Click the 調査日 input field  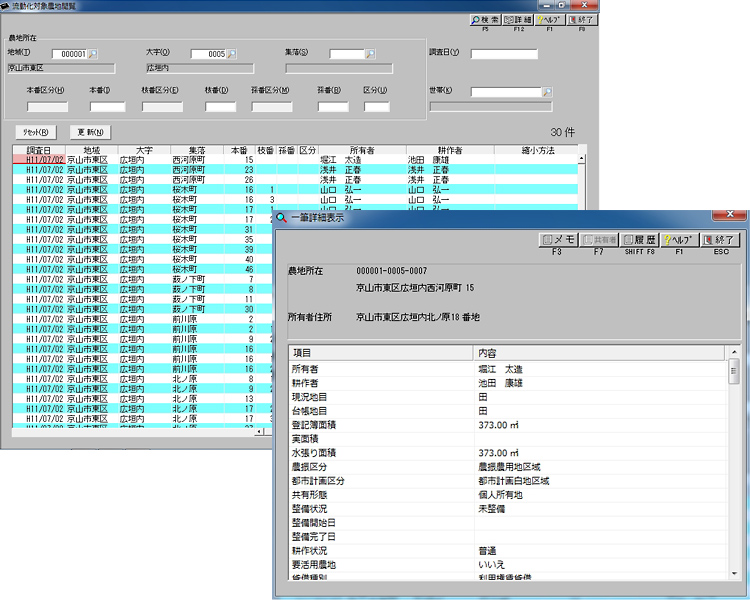(x=504, y=54)
